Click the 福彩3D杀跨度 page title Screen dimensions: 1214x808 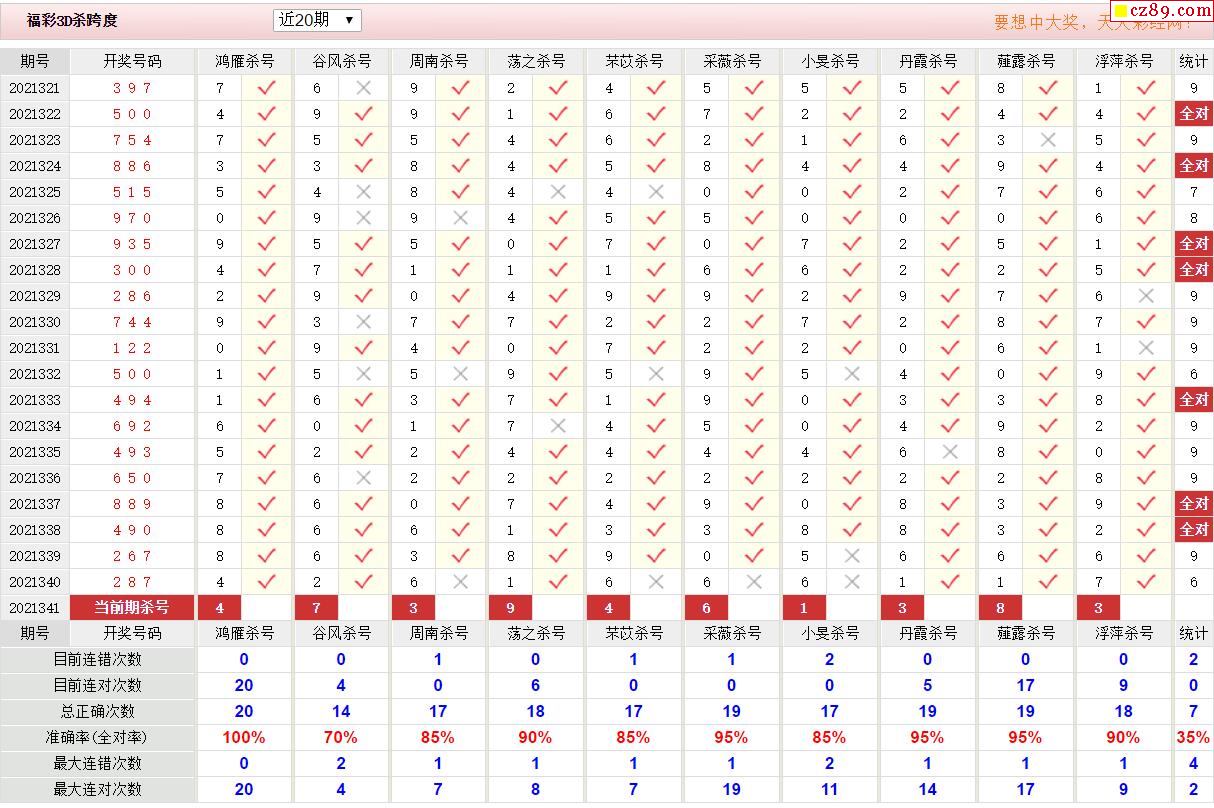click(x=72, y=20)
